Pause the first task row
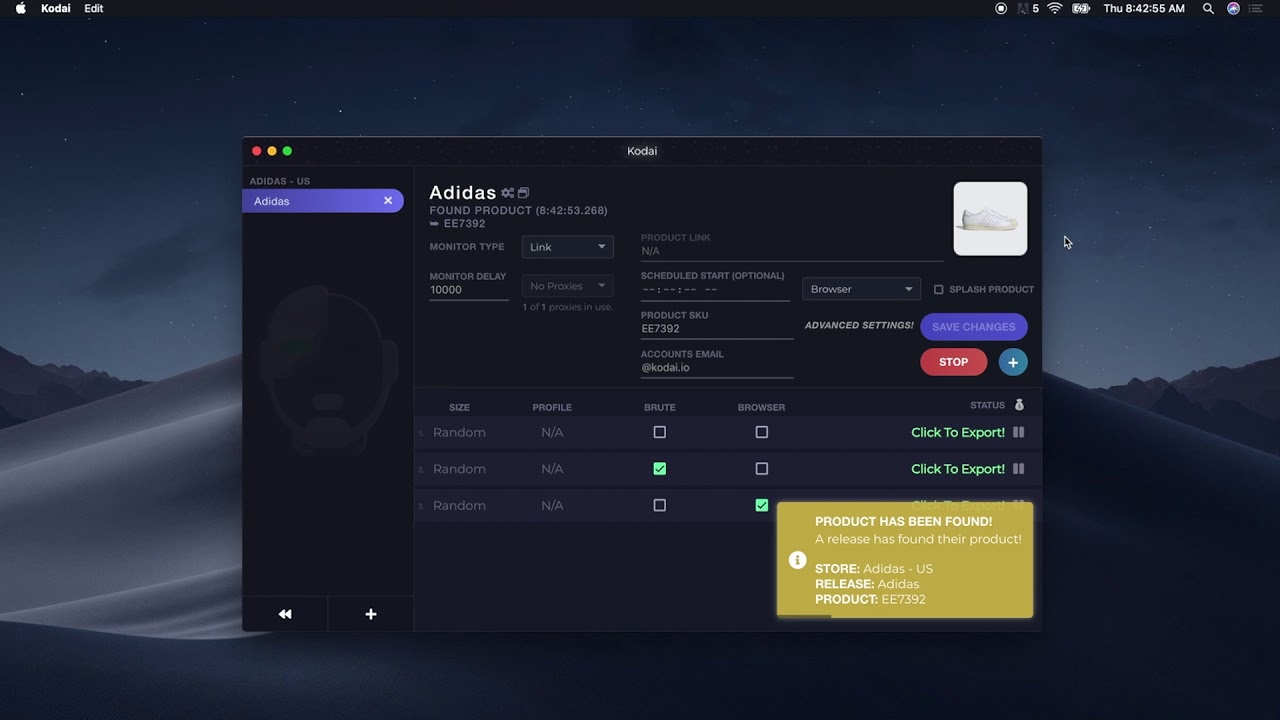The image size is (1280, 720). (x=1018, y=432)
